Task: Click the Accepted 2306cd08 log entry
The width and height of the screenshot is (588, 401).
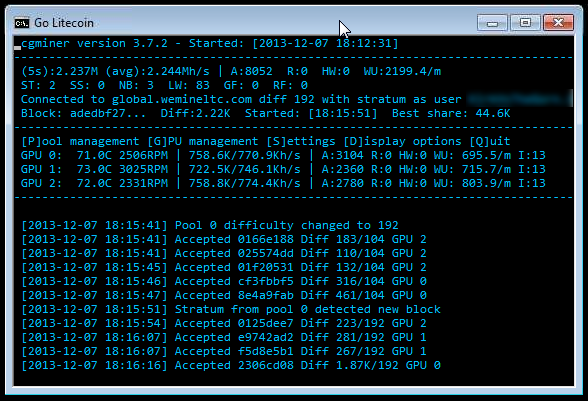Action: (231, 365)
